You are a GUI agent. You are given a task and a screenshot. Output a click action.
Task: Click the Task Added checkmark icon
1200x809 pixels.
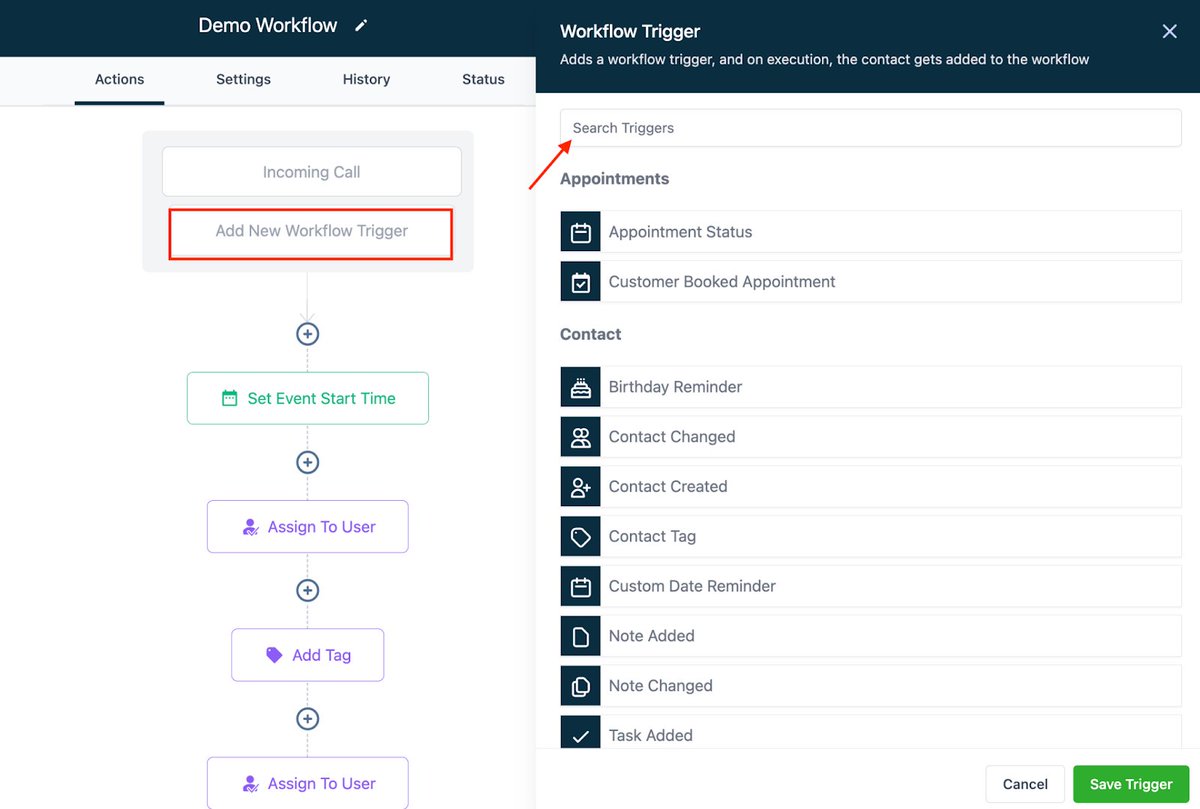tap(581, 732)
